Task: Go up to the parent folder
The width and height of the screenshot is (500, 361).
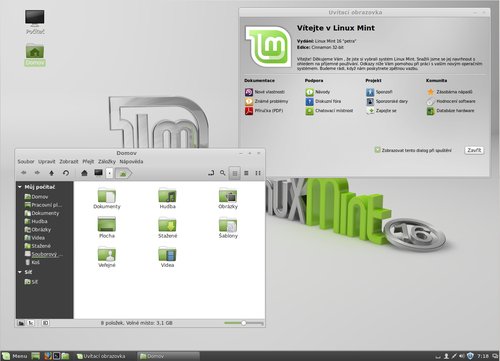Action: pyautogui.click(x=51, y=173)
